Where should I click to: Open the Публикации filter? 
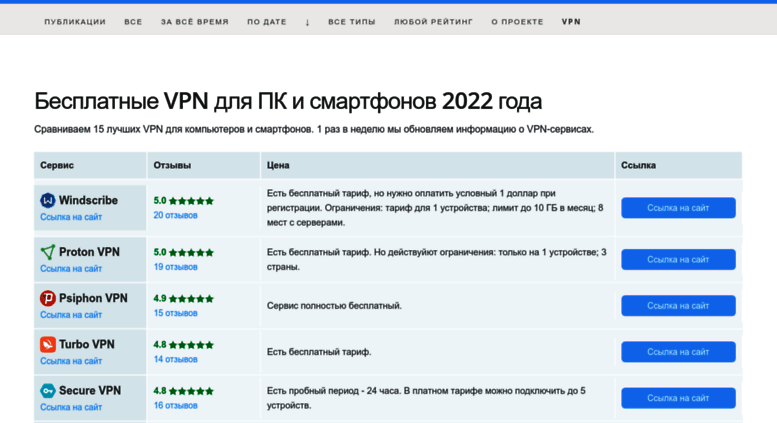point(75,22)
